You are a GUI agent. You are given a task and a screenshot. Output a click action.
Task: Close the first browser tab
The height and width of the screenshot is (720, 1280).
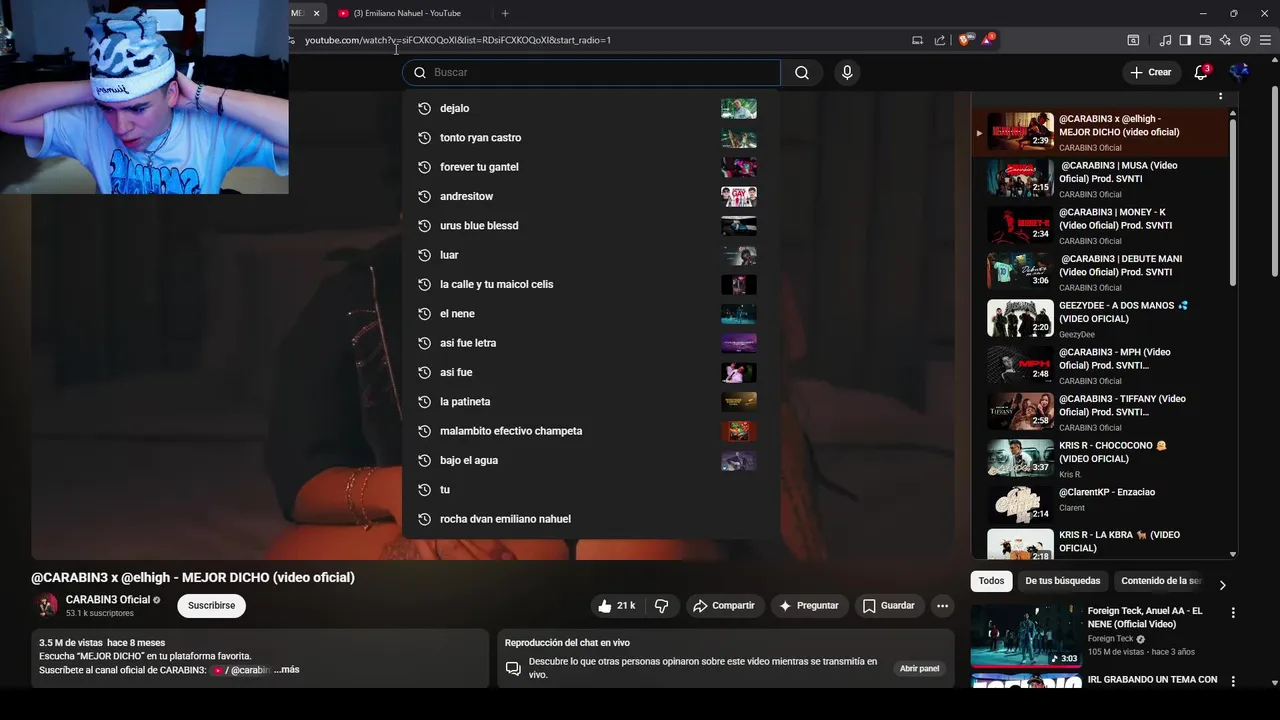pos(316,13)
